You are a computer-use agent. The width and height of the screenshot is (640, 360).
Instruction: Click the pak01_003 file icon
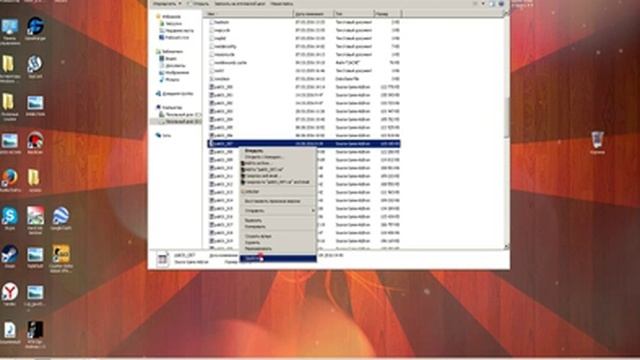212,111
